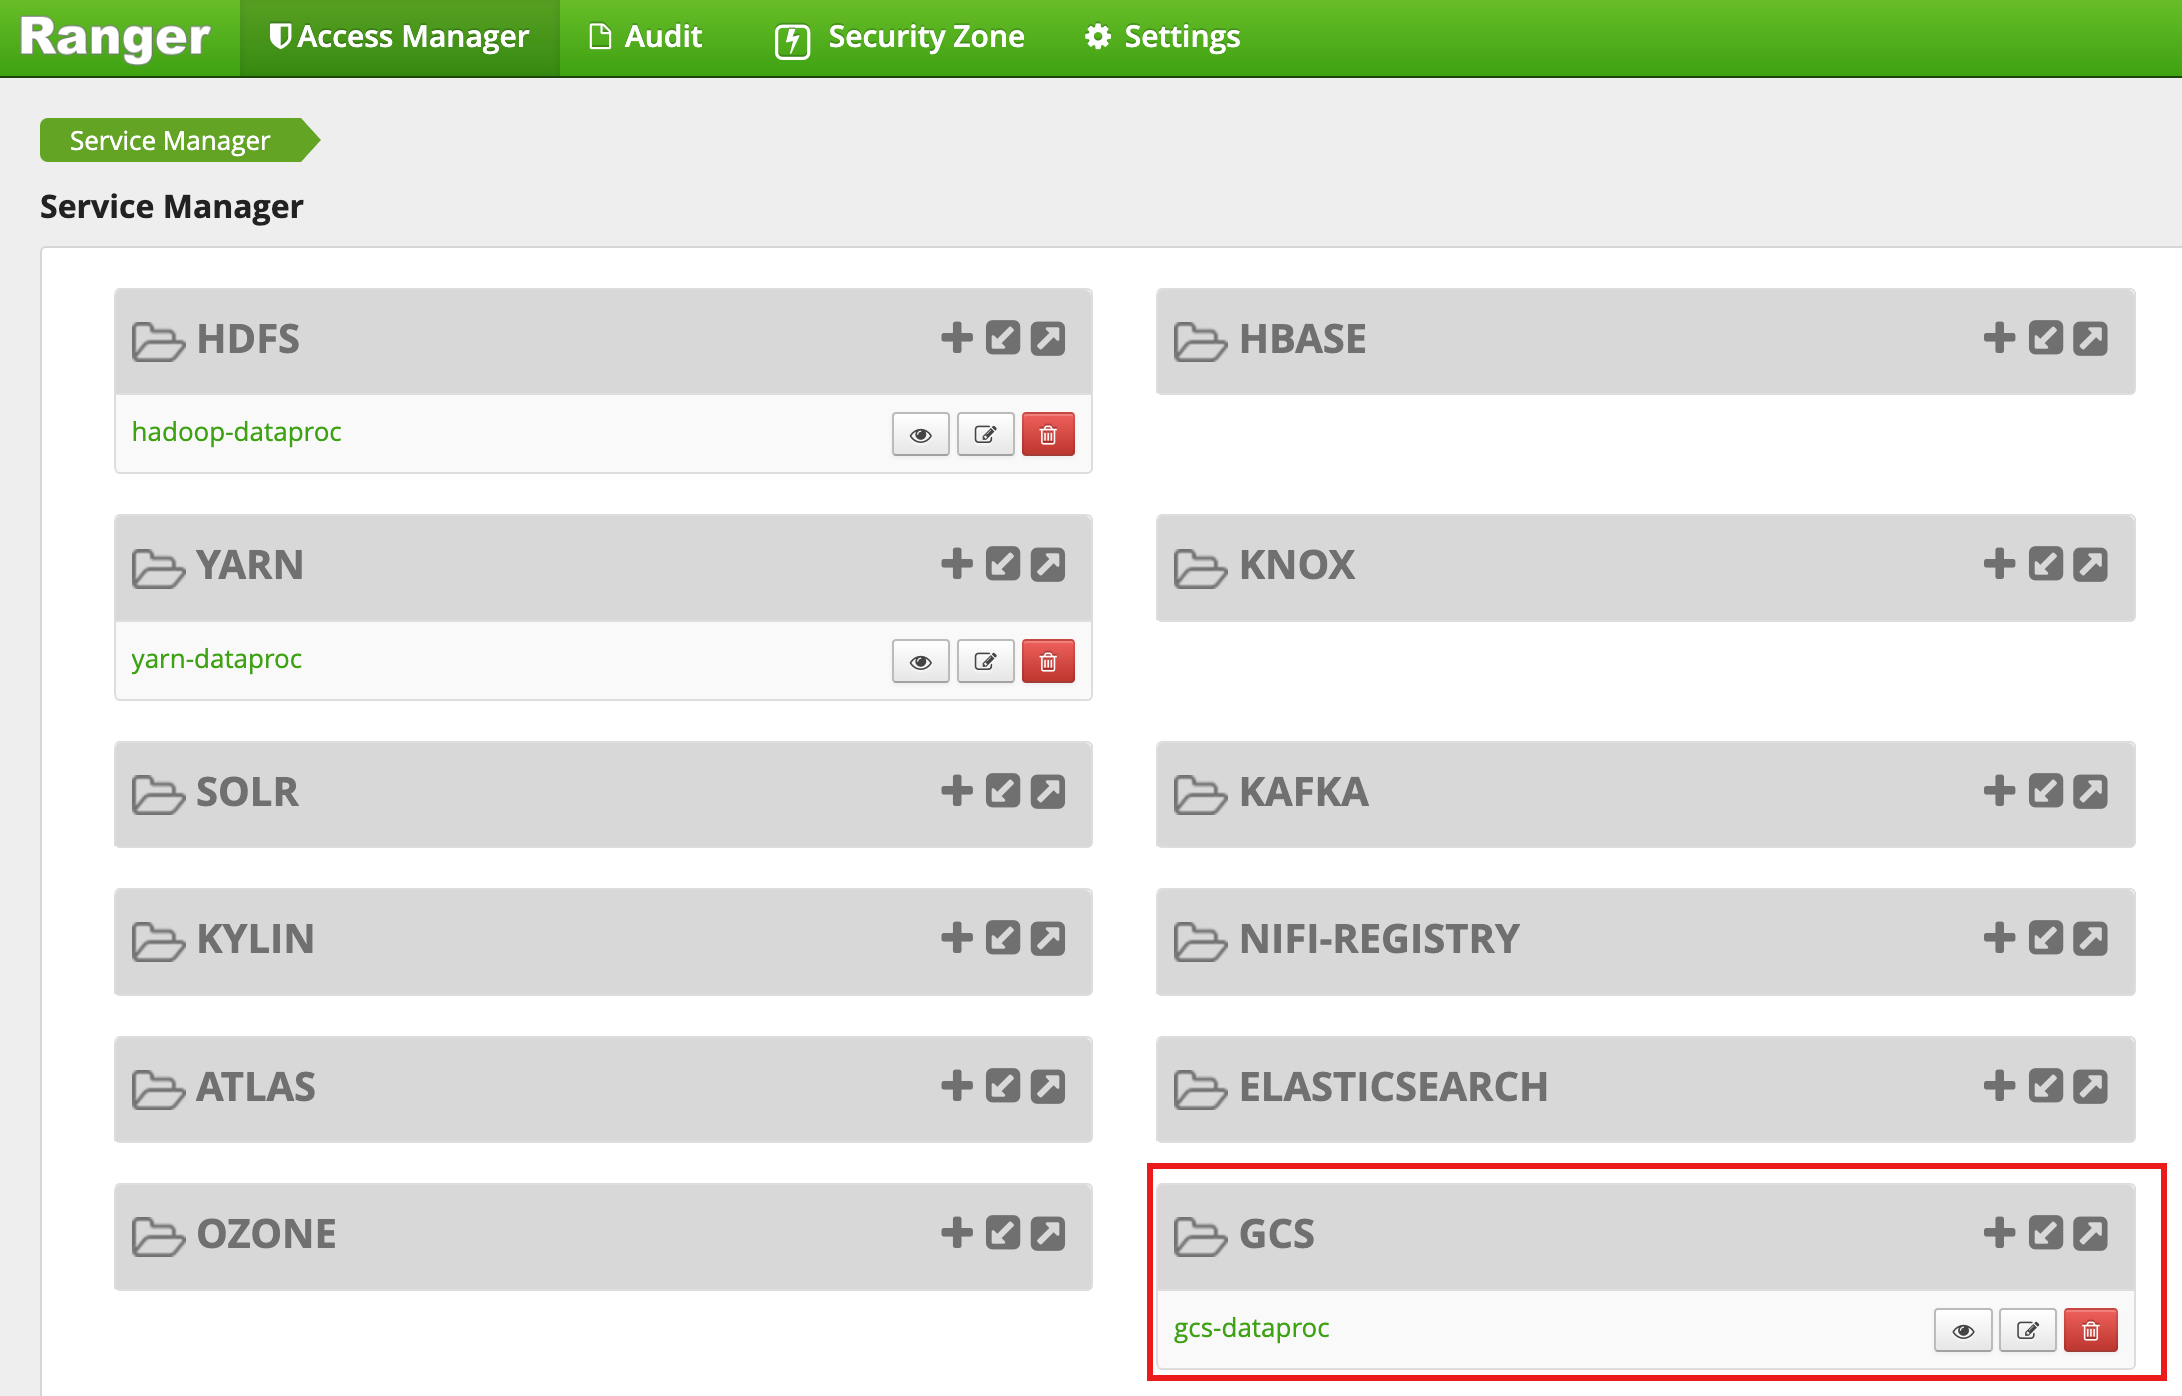Viewport: 2182px width, 1396px height.
Task: Delete the hadoop-dataproc service
Action: [1047, 435]
